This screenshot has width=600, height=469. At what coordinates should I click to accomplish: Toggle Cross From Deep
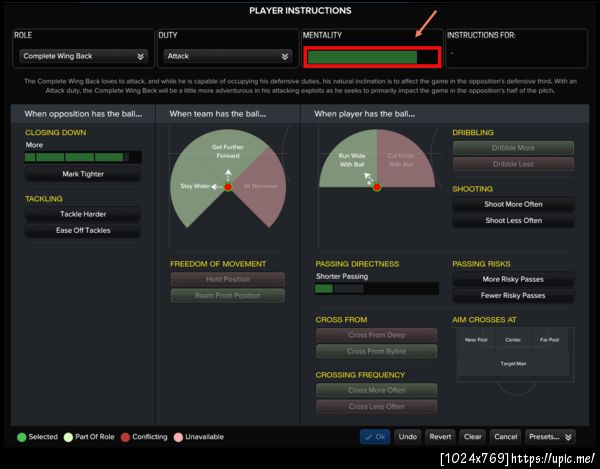click(377, 335)
